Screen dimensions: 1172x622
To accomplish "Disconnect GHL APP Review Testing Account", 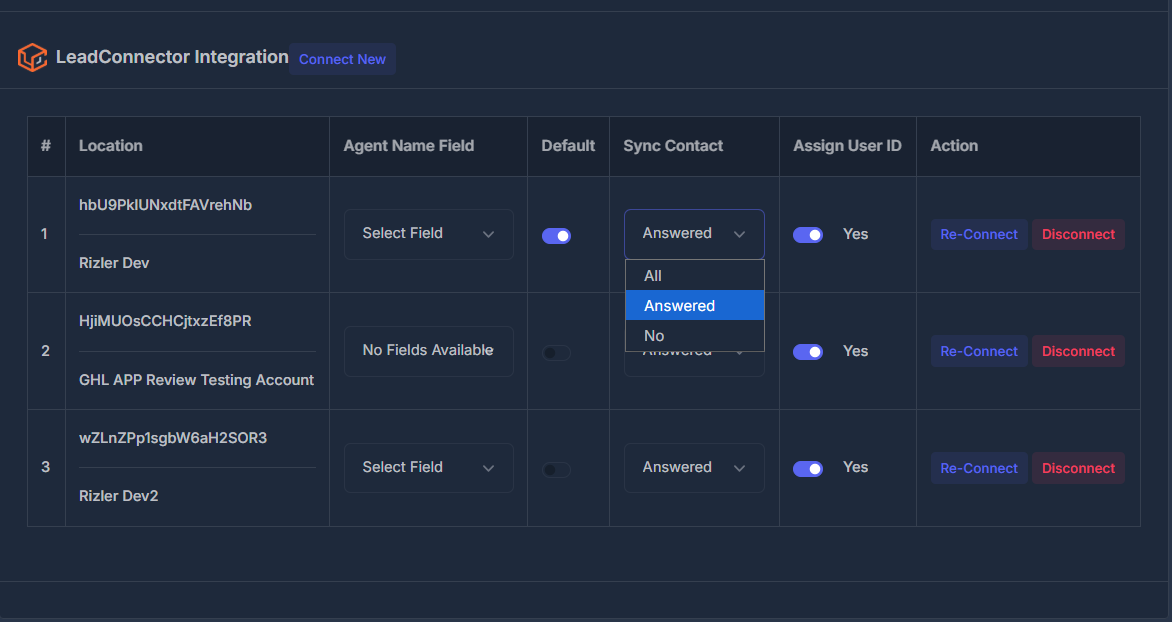I will [1078, 351].
